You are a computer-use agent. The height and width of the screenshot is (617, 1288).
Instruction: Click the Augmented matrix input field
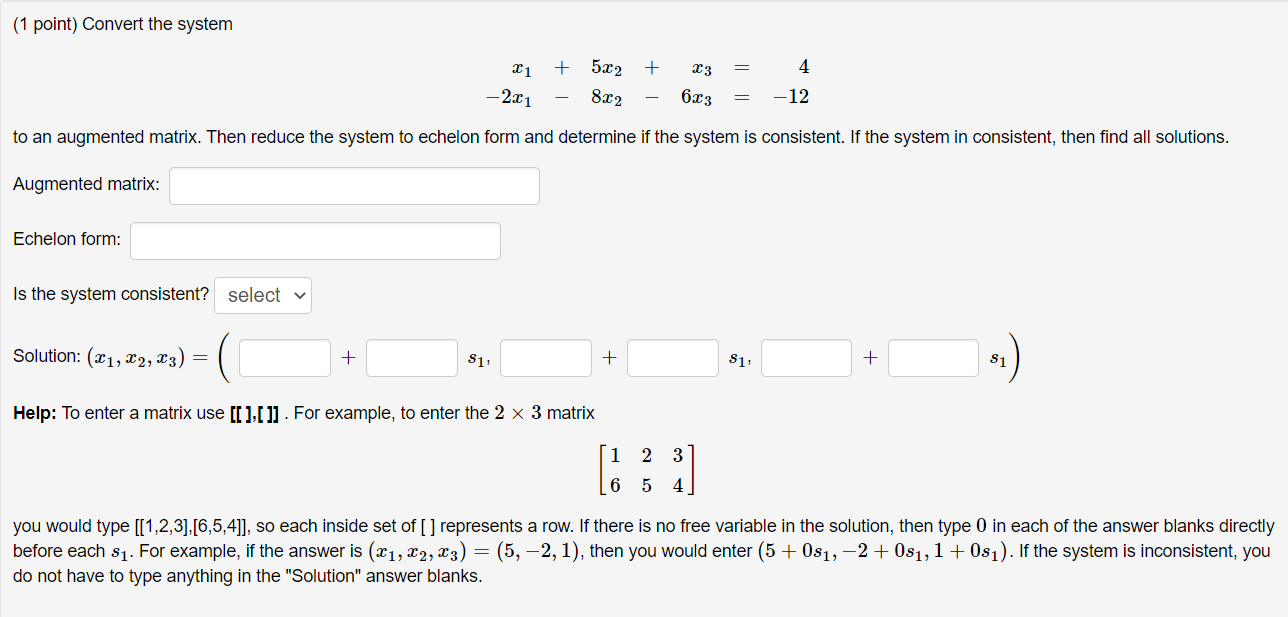tap(354, 185)
